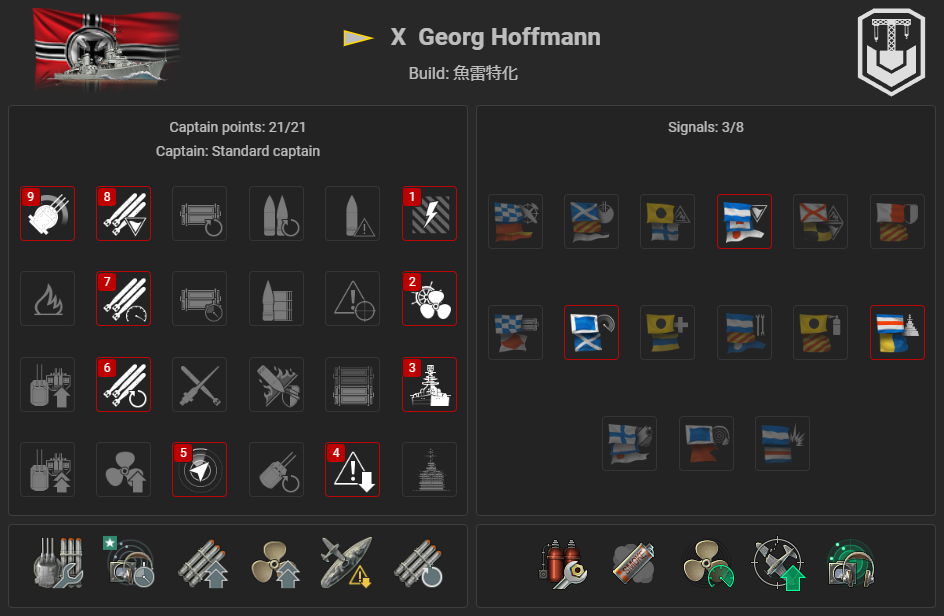Image resolution: width=944 pixels, height=616 pixels.
Task: Select the rudder and propeller skill numbered 2
Action: click(429, 299)
